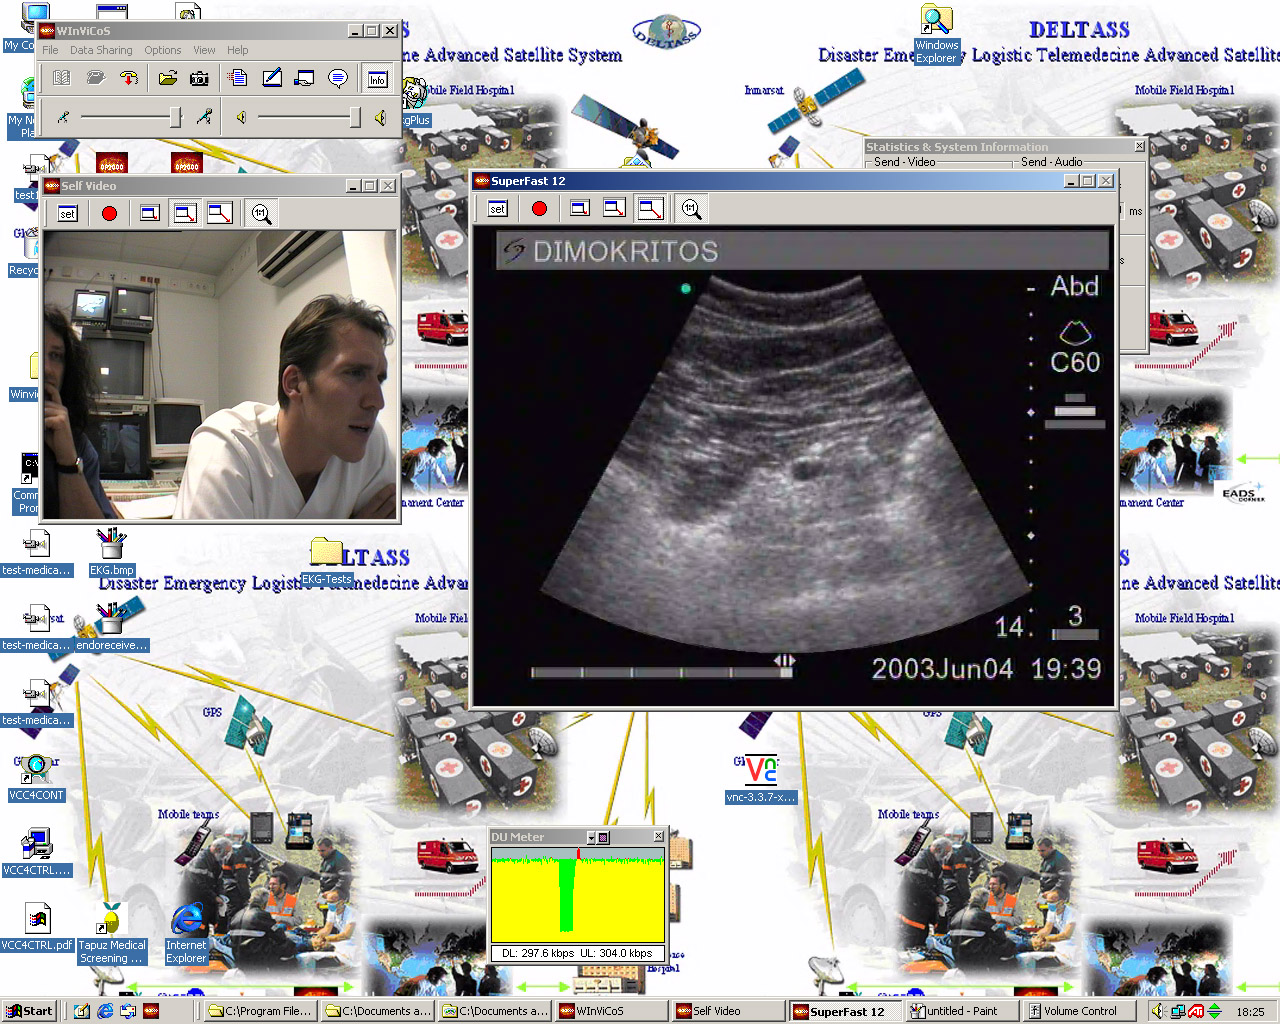Toggle the Info button in WInViCoS
Image resolution: width=1280 pixels, height=1024 pixels.
377,79
